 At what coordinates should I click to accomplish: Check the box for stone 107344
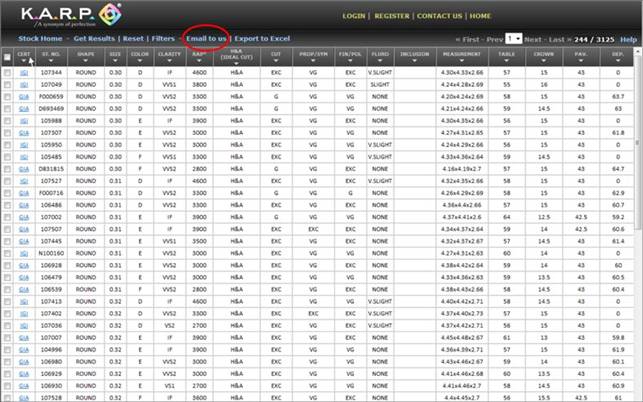pyautogui.click(x=7, y=73)
